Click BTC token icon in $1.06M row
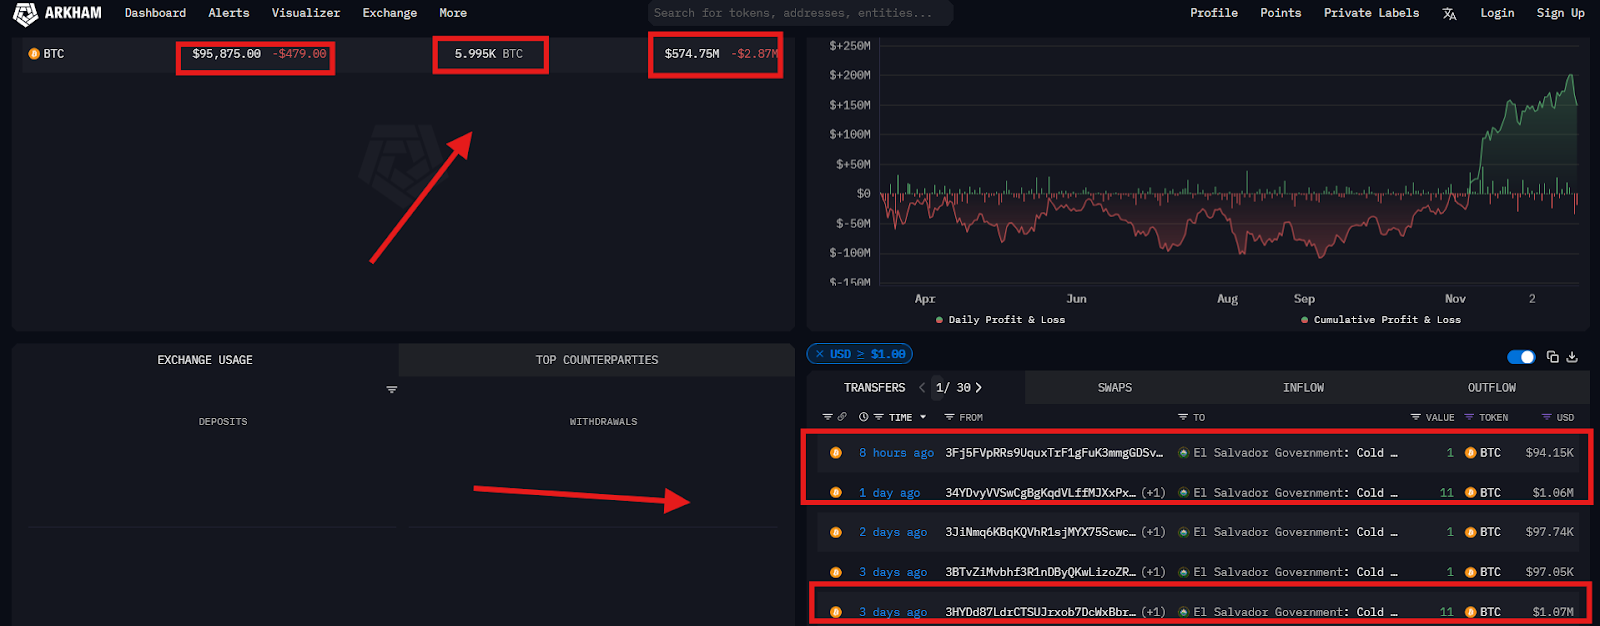This screenshot has width=1600, height=626. pyautogui.click(x=1471, y=493)
